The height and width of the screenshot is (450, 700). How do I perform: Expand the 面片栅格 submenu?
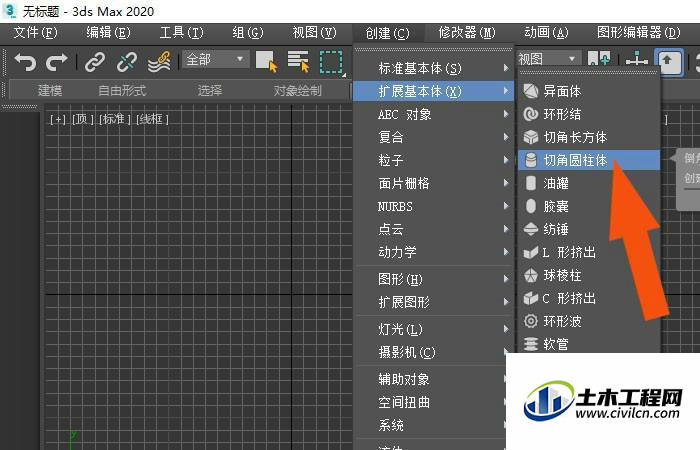(x=433, y=183)
